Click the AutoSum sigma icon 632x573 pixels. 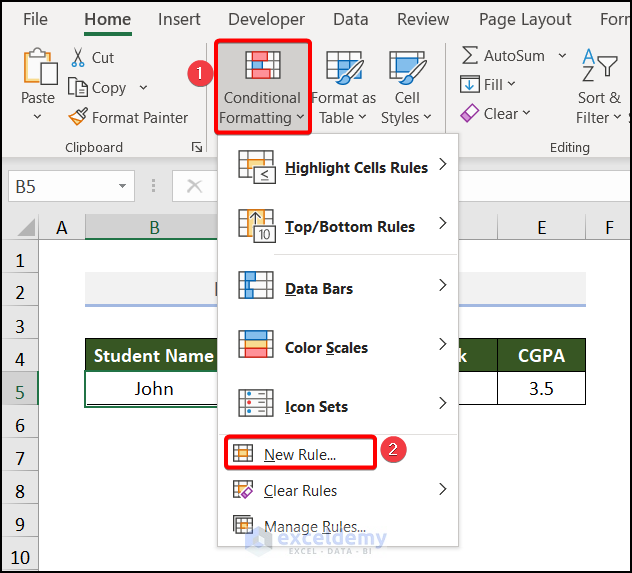[x=470, y=56]
